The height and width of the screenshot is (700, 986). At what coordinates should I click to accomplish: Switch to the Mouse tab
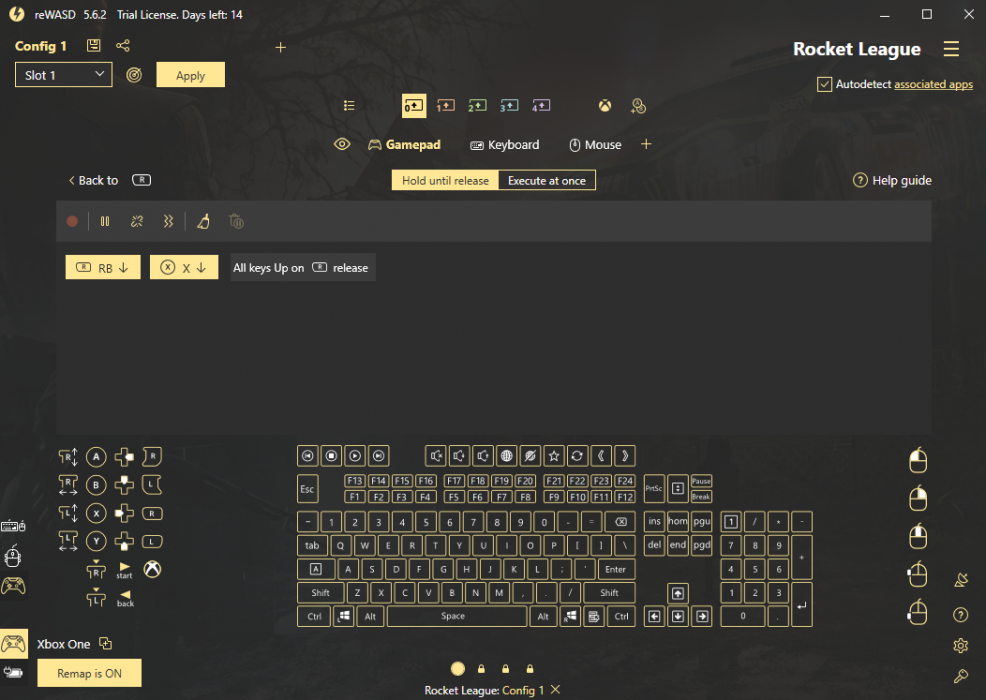(x=595, y=145)
